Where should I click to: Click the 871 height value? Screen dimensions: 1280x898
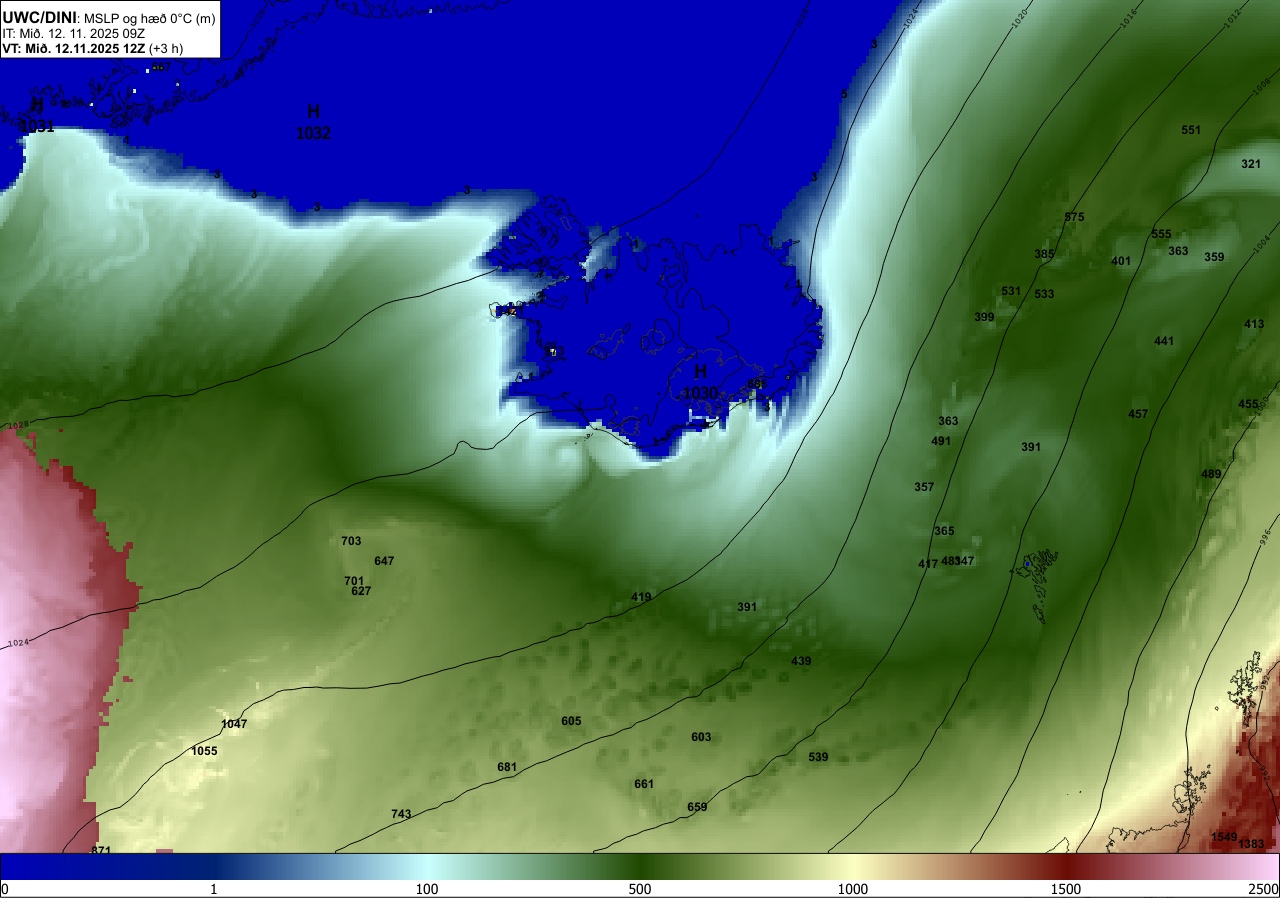101,850
